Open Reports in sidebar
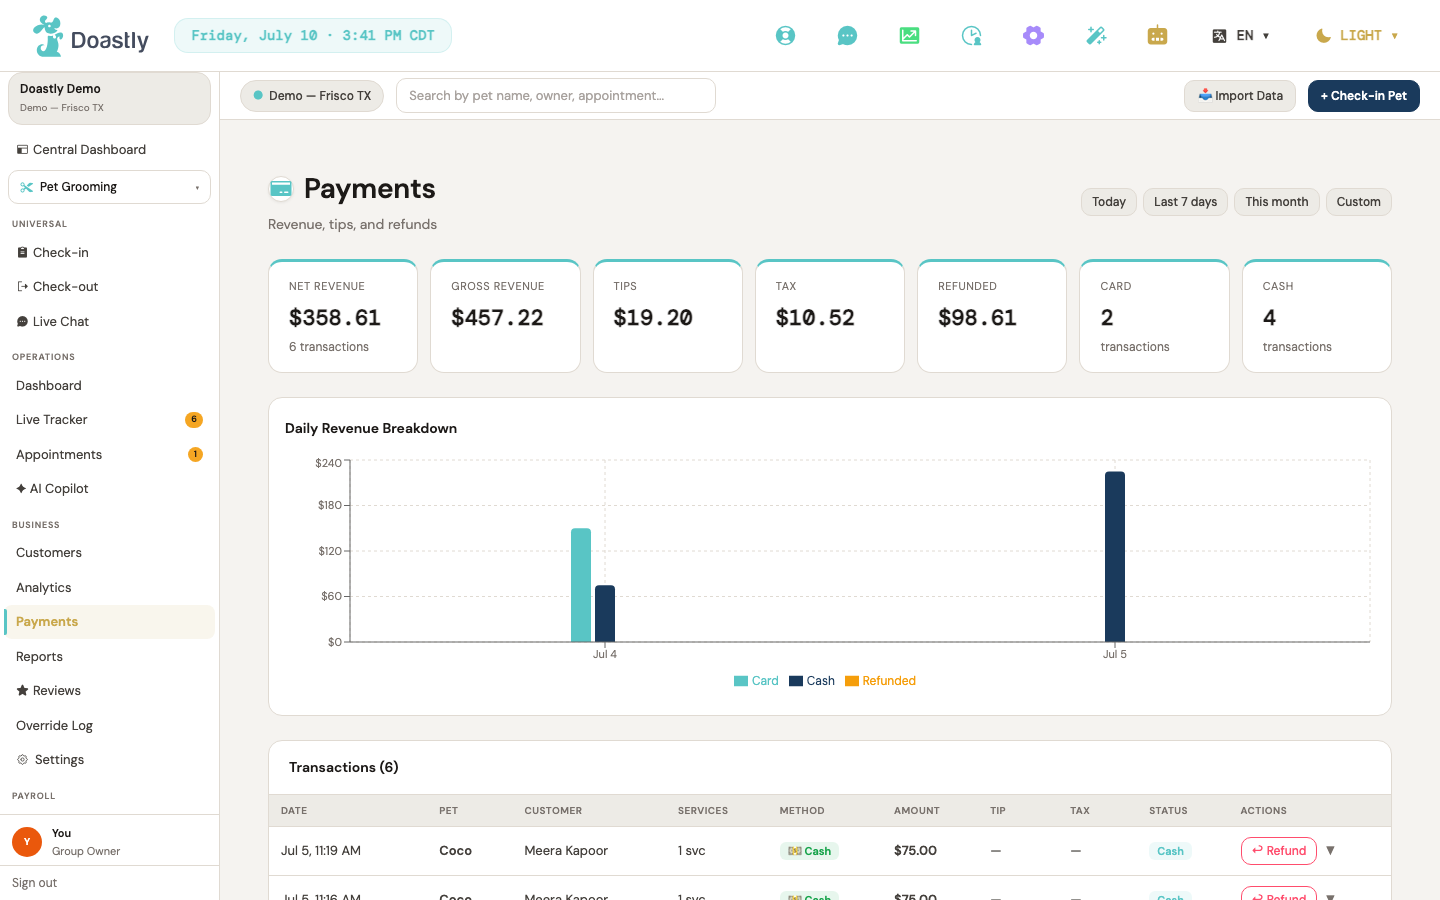This screenshot has height=900, width=1440. [109, 657]
